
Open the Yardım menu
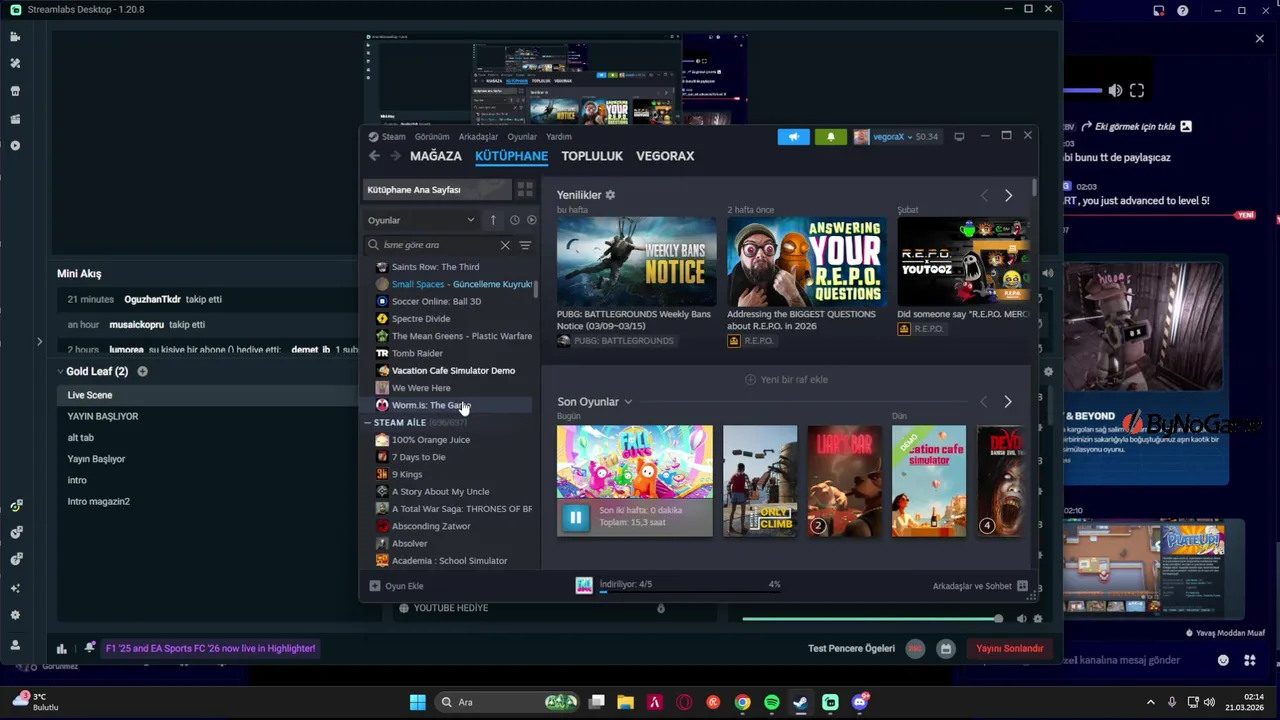[x=559, y=137]
